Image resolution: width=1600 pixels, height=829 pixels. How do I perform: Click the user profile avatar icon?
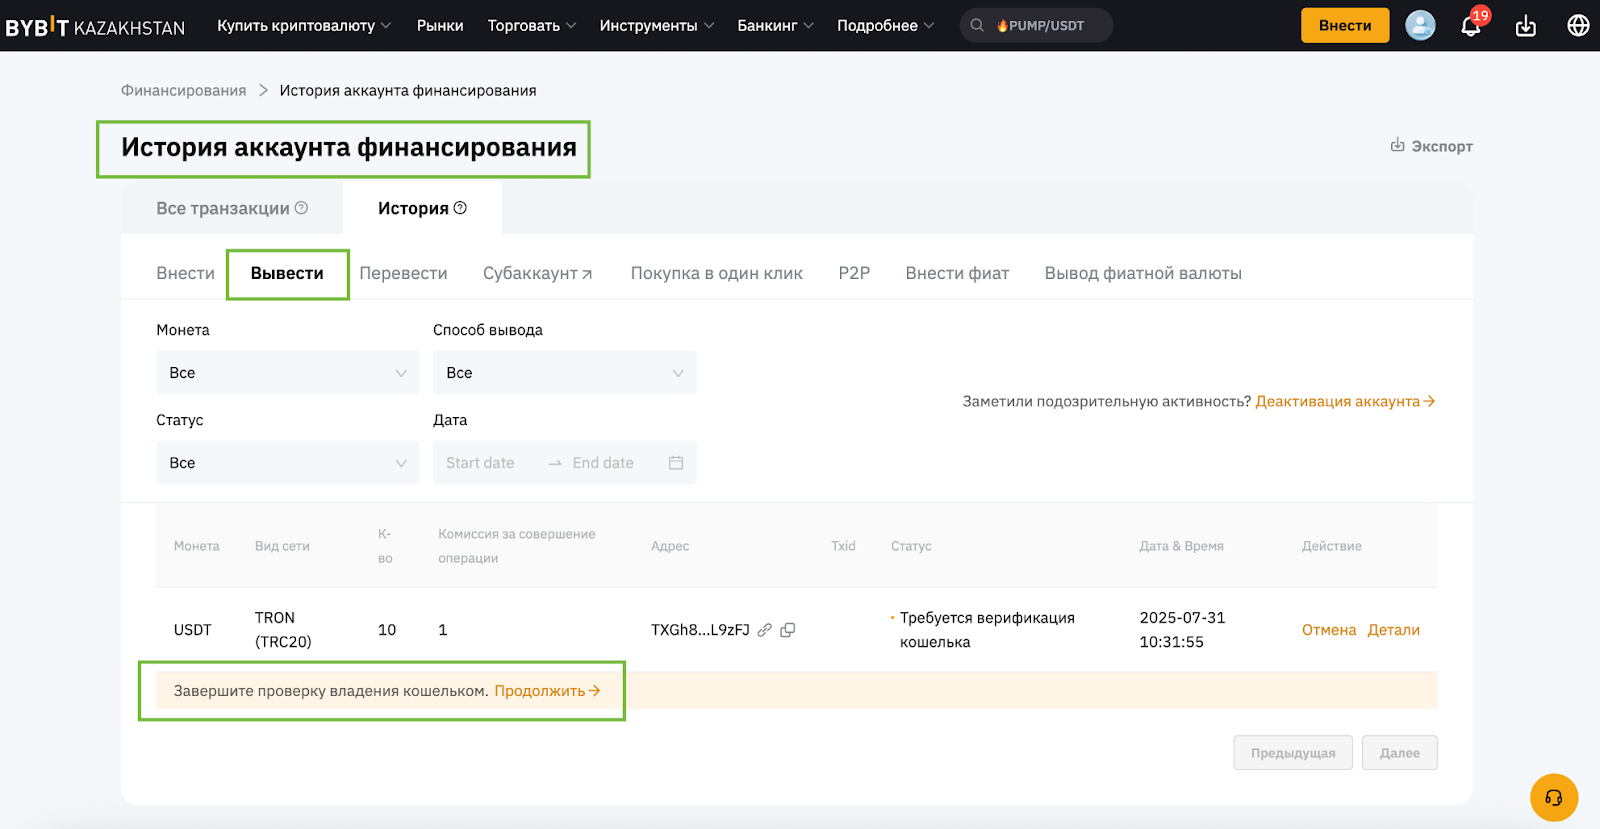coord(1420,26)
